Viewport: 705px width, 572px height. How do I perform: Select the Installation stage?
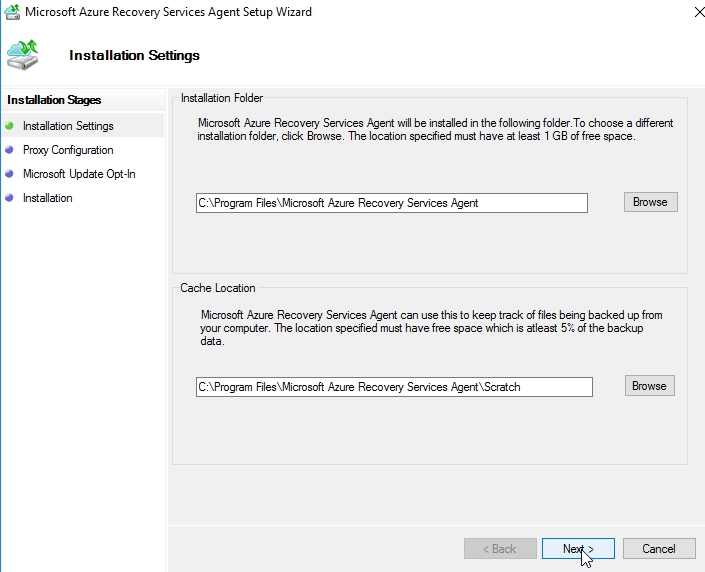coord(48,198)
